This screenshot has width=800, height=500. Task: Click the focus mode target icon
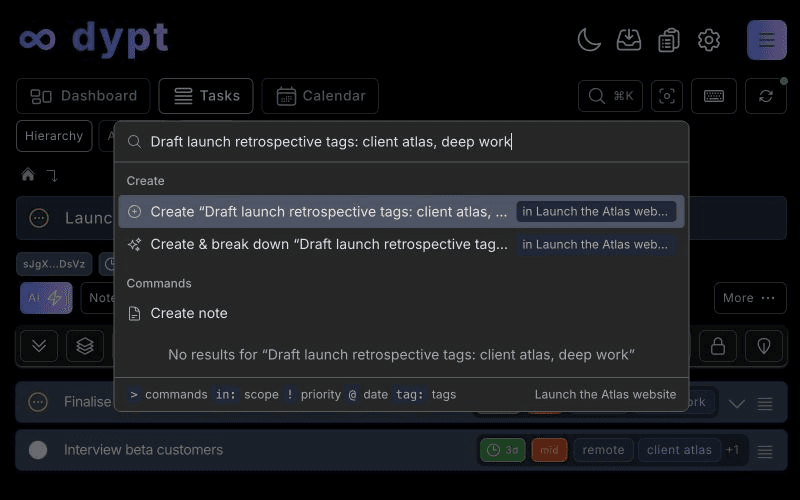pos(667,96)
